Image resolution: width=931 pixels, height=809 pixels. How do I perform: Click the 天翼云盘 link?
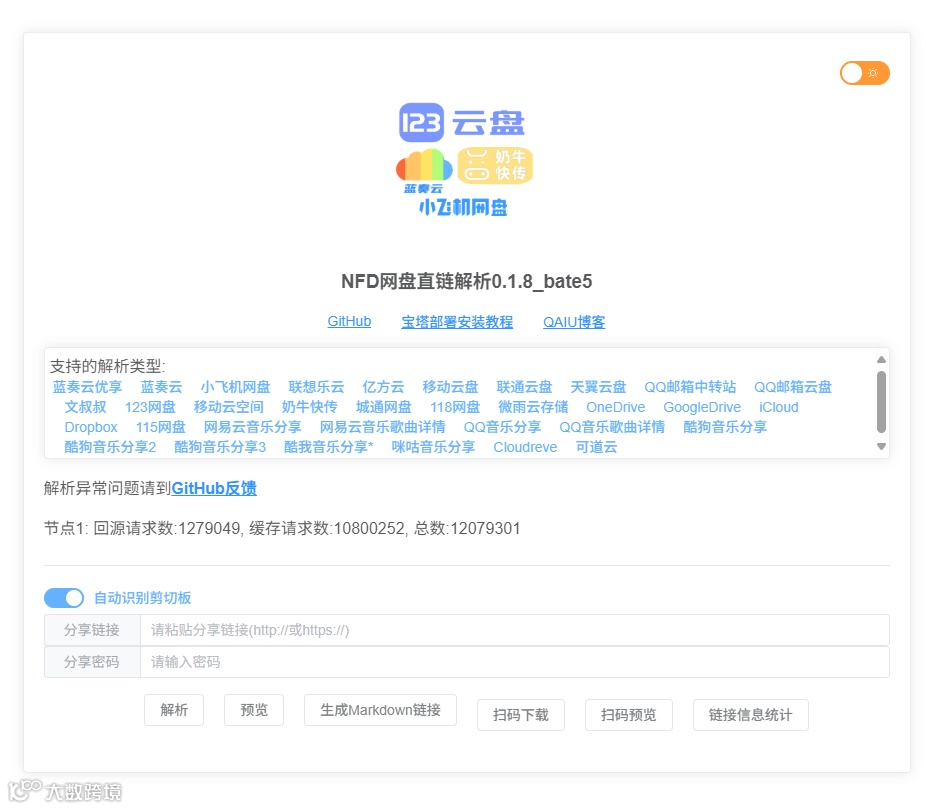tap(598, 387)
